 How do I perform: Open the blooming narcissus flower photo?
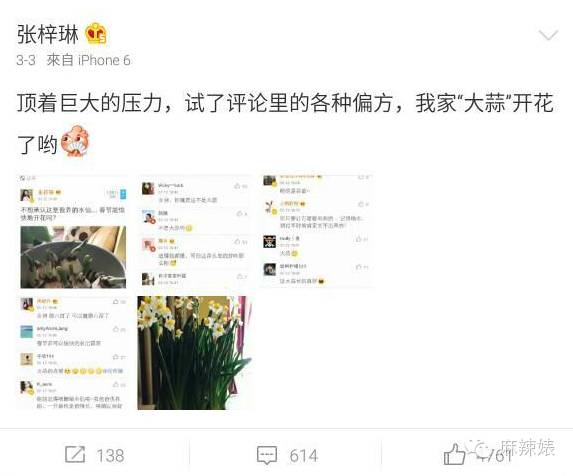(194, 353)
